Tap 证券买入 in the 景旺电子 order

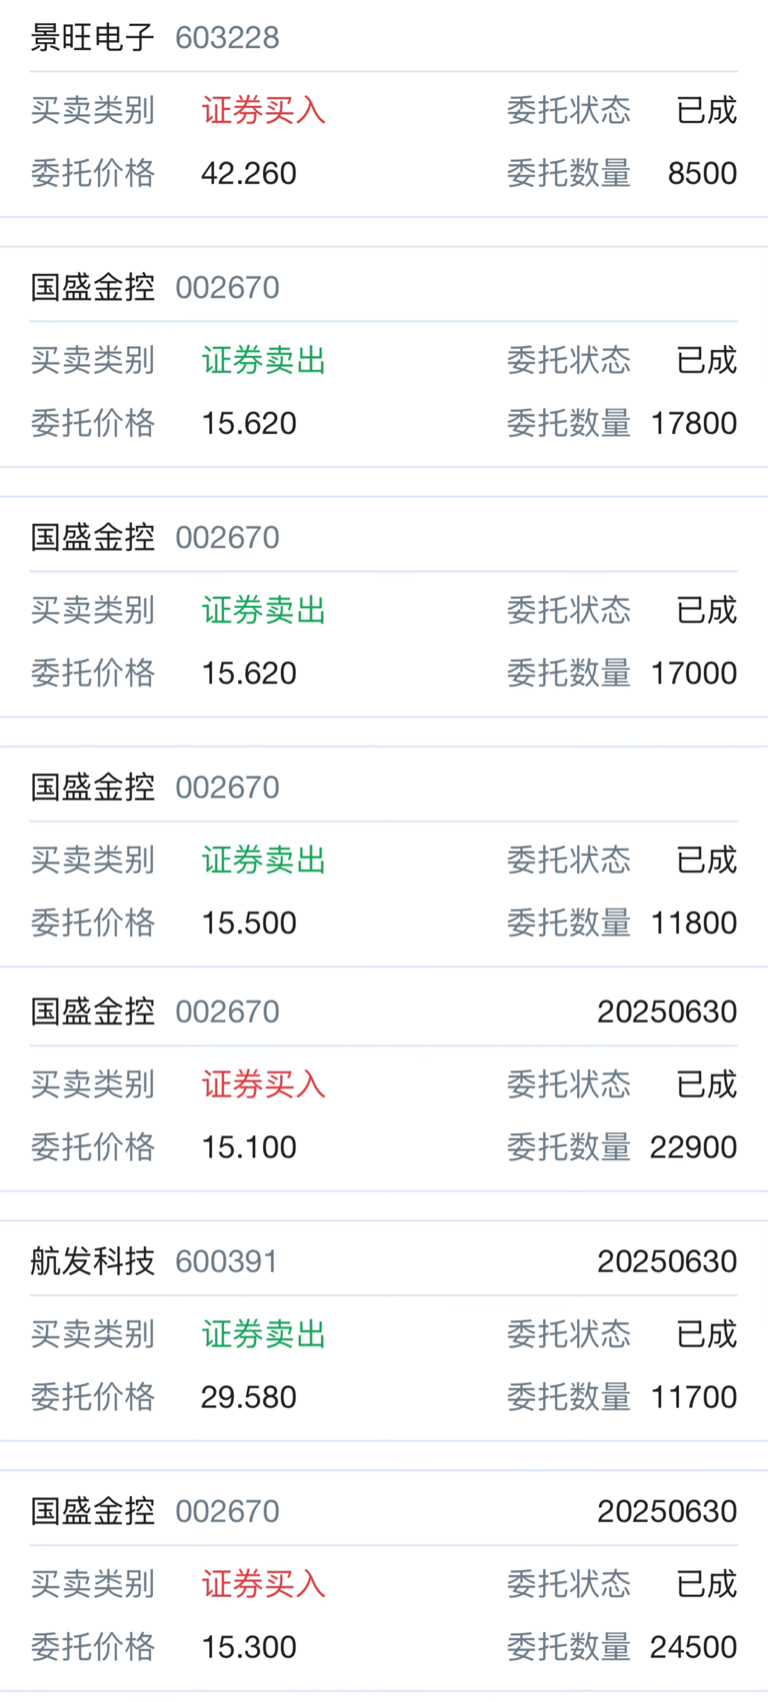click(x=264, y=110)
